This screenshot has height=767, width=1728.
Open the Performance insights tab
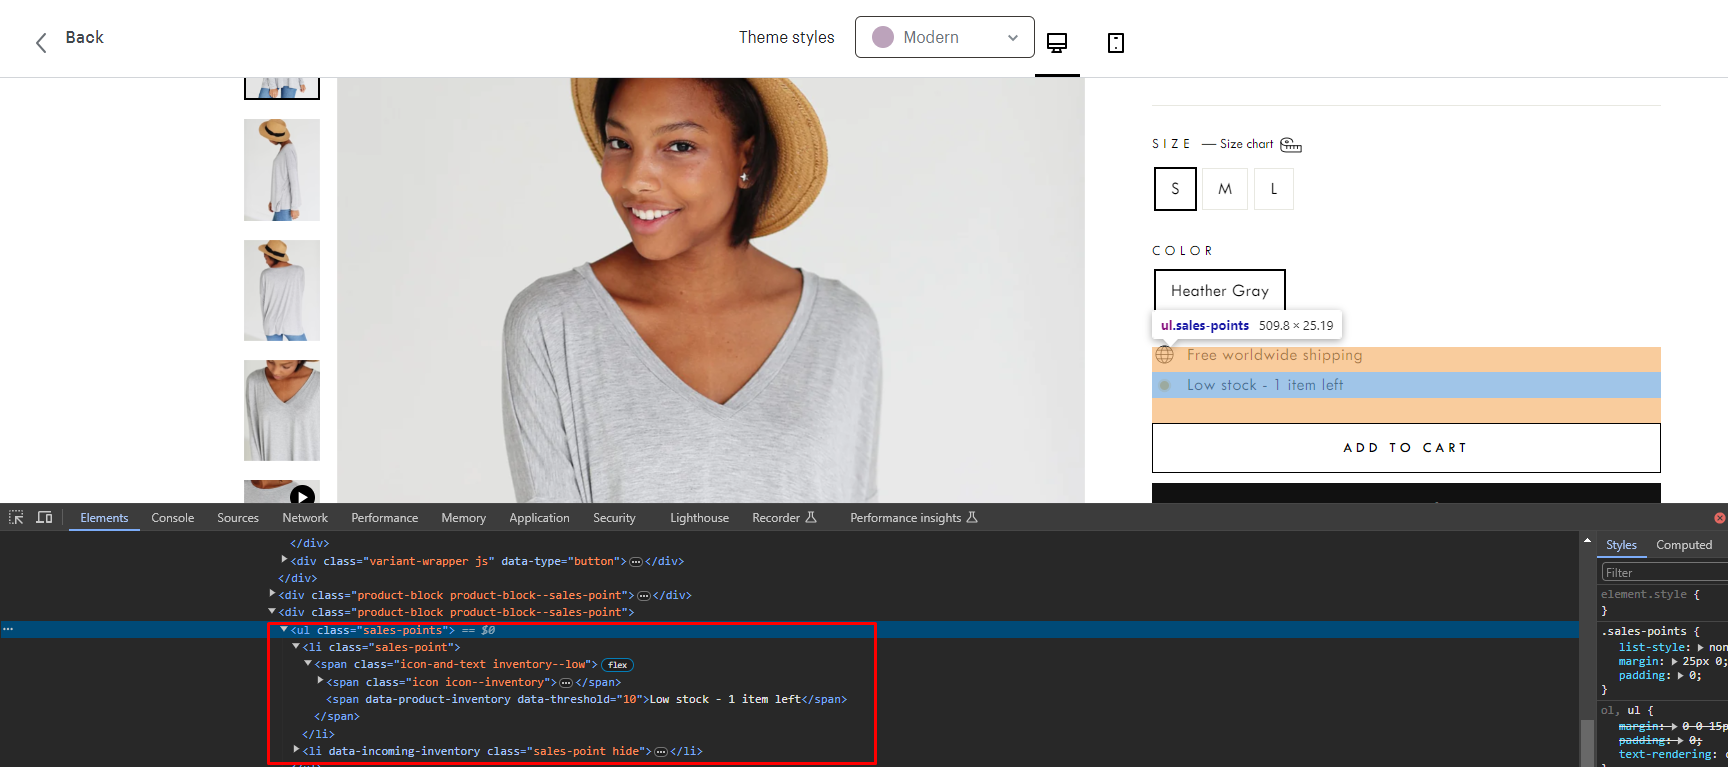coord(914,518)
